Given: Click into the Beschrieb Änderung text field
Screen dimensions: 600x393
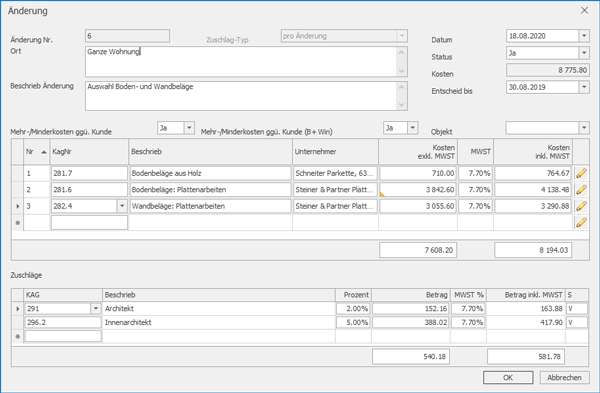Looking at the screenshot, I should (x=246, y=96).
